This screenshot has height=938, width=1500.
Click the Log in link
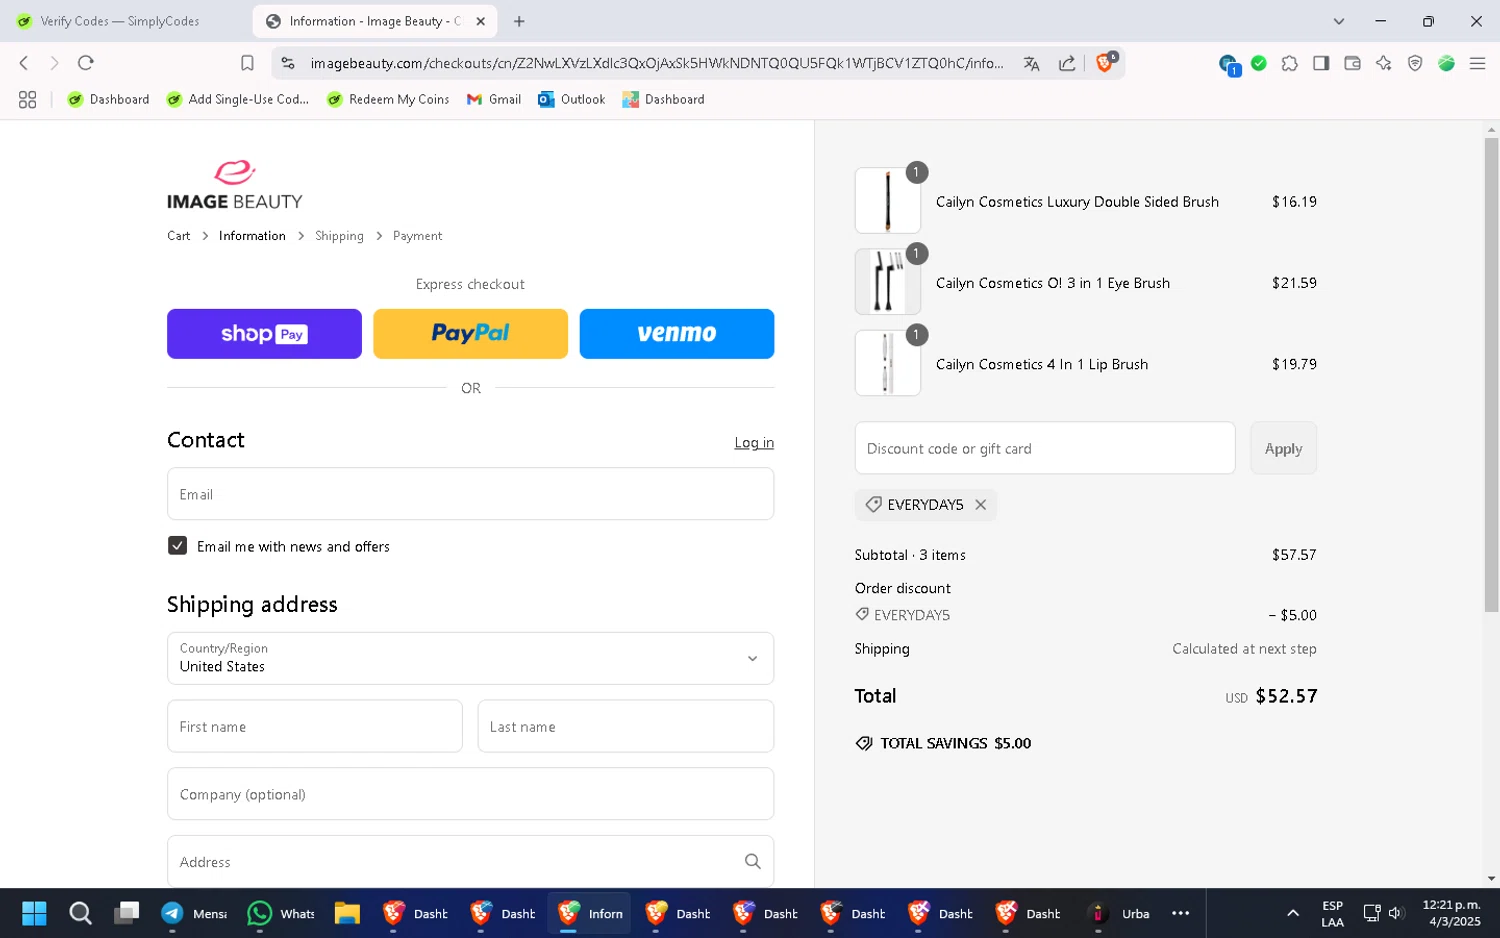tap(754, 443)
